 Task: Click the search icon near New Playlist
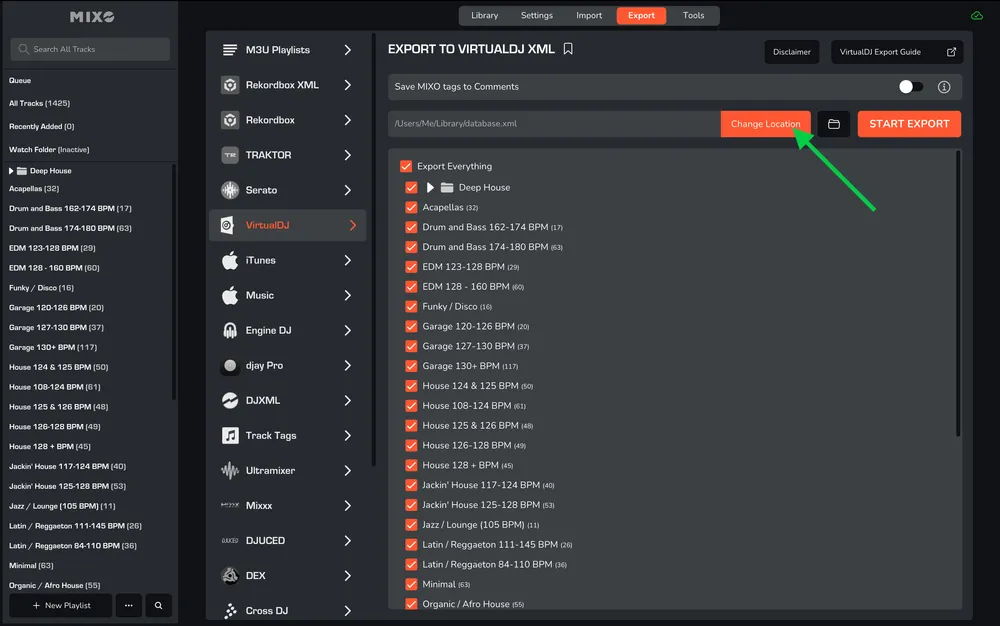coord(156,606)
